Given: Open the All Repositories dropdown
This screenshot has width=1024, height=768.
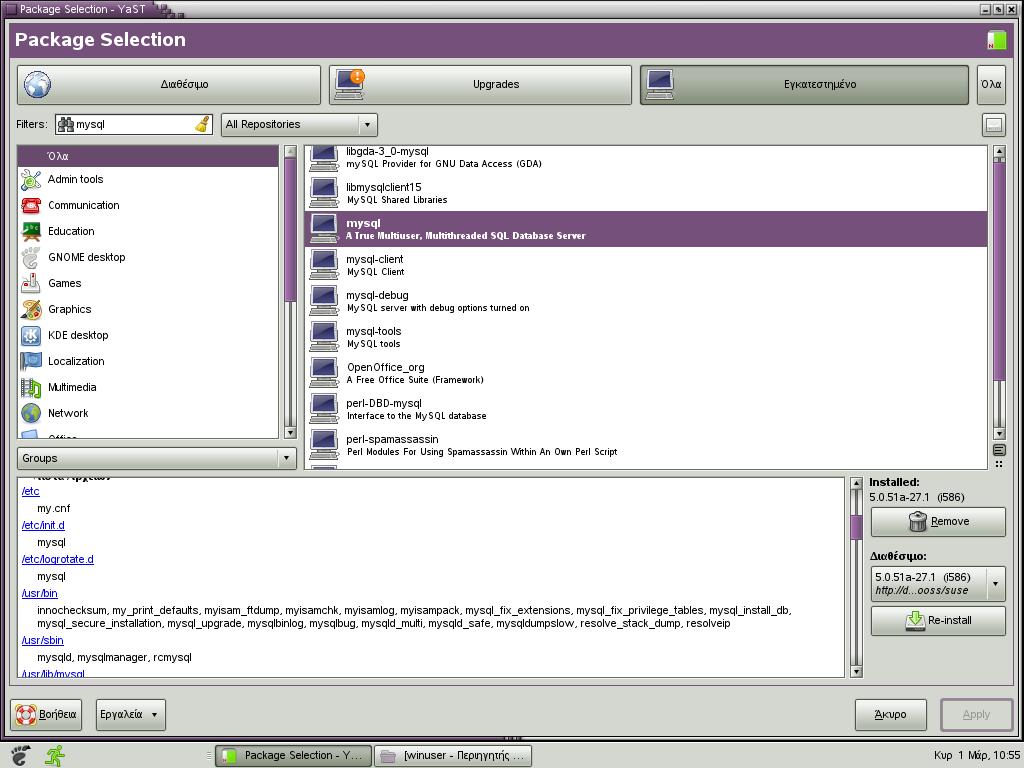Looking at the screenshot, I should coord(299,124).
